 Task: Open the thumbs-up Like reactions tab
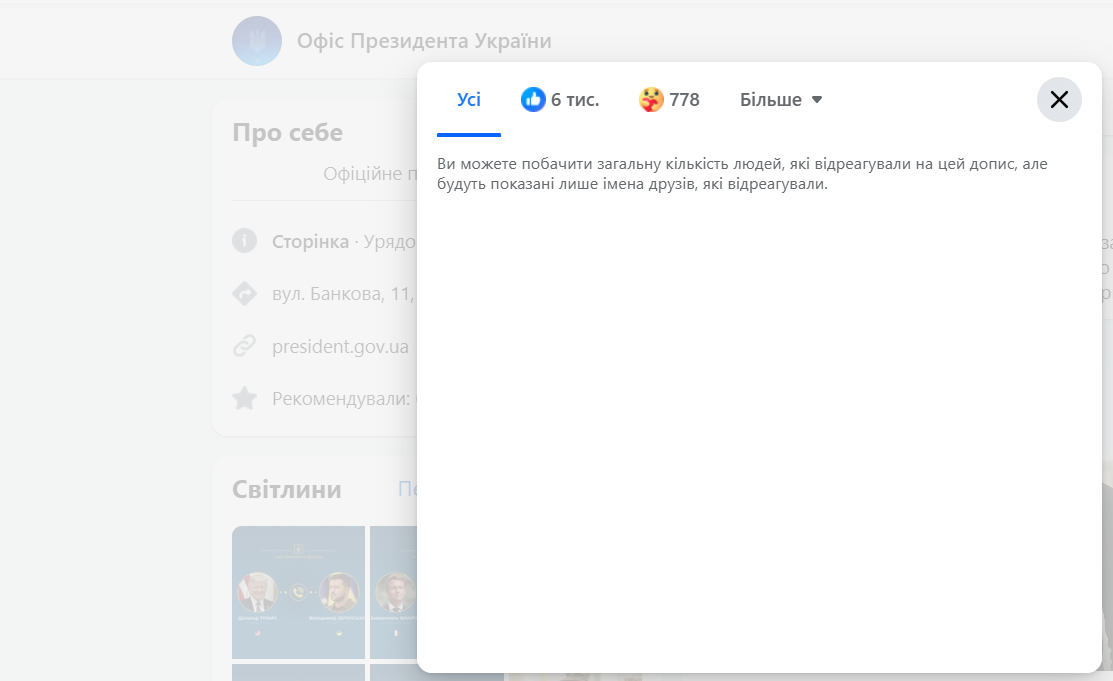[560, 100]
